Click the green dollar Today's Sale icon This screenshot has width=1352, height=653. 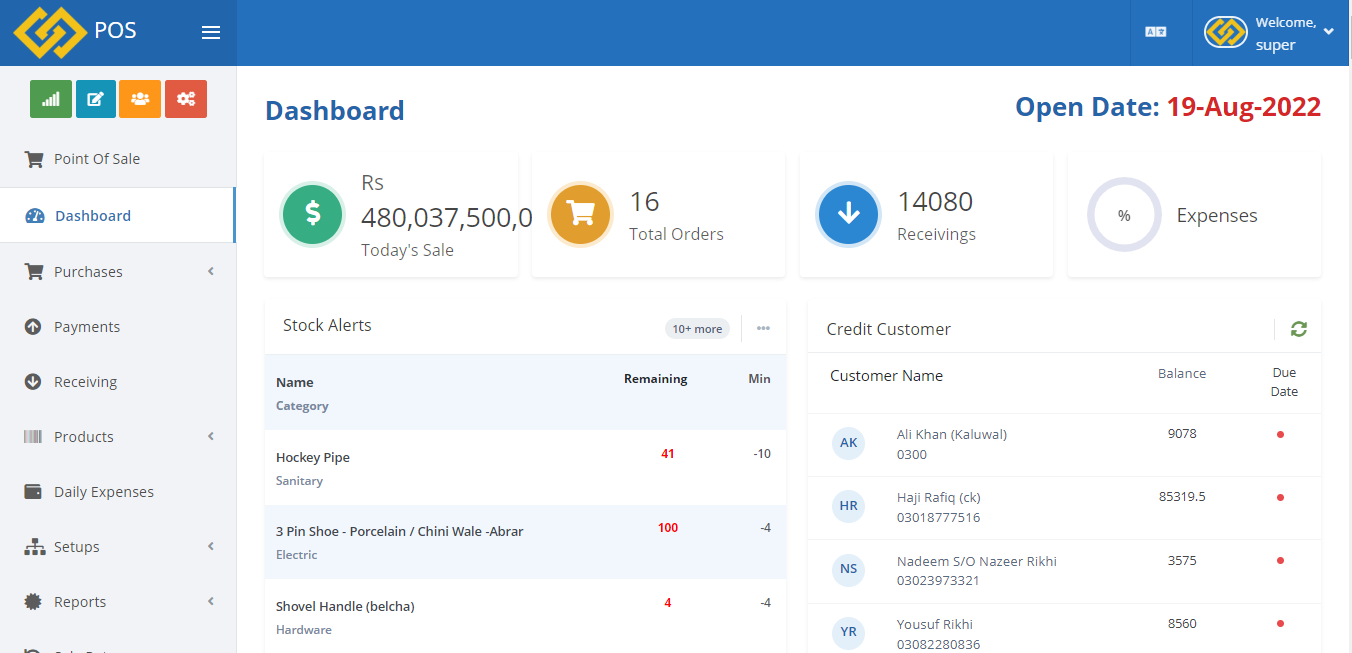[313, 214]
